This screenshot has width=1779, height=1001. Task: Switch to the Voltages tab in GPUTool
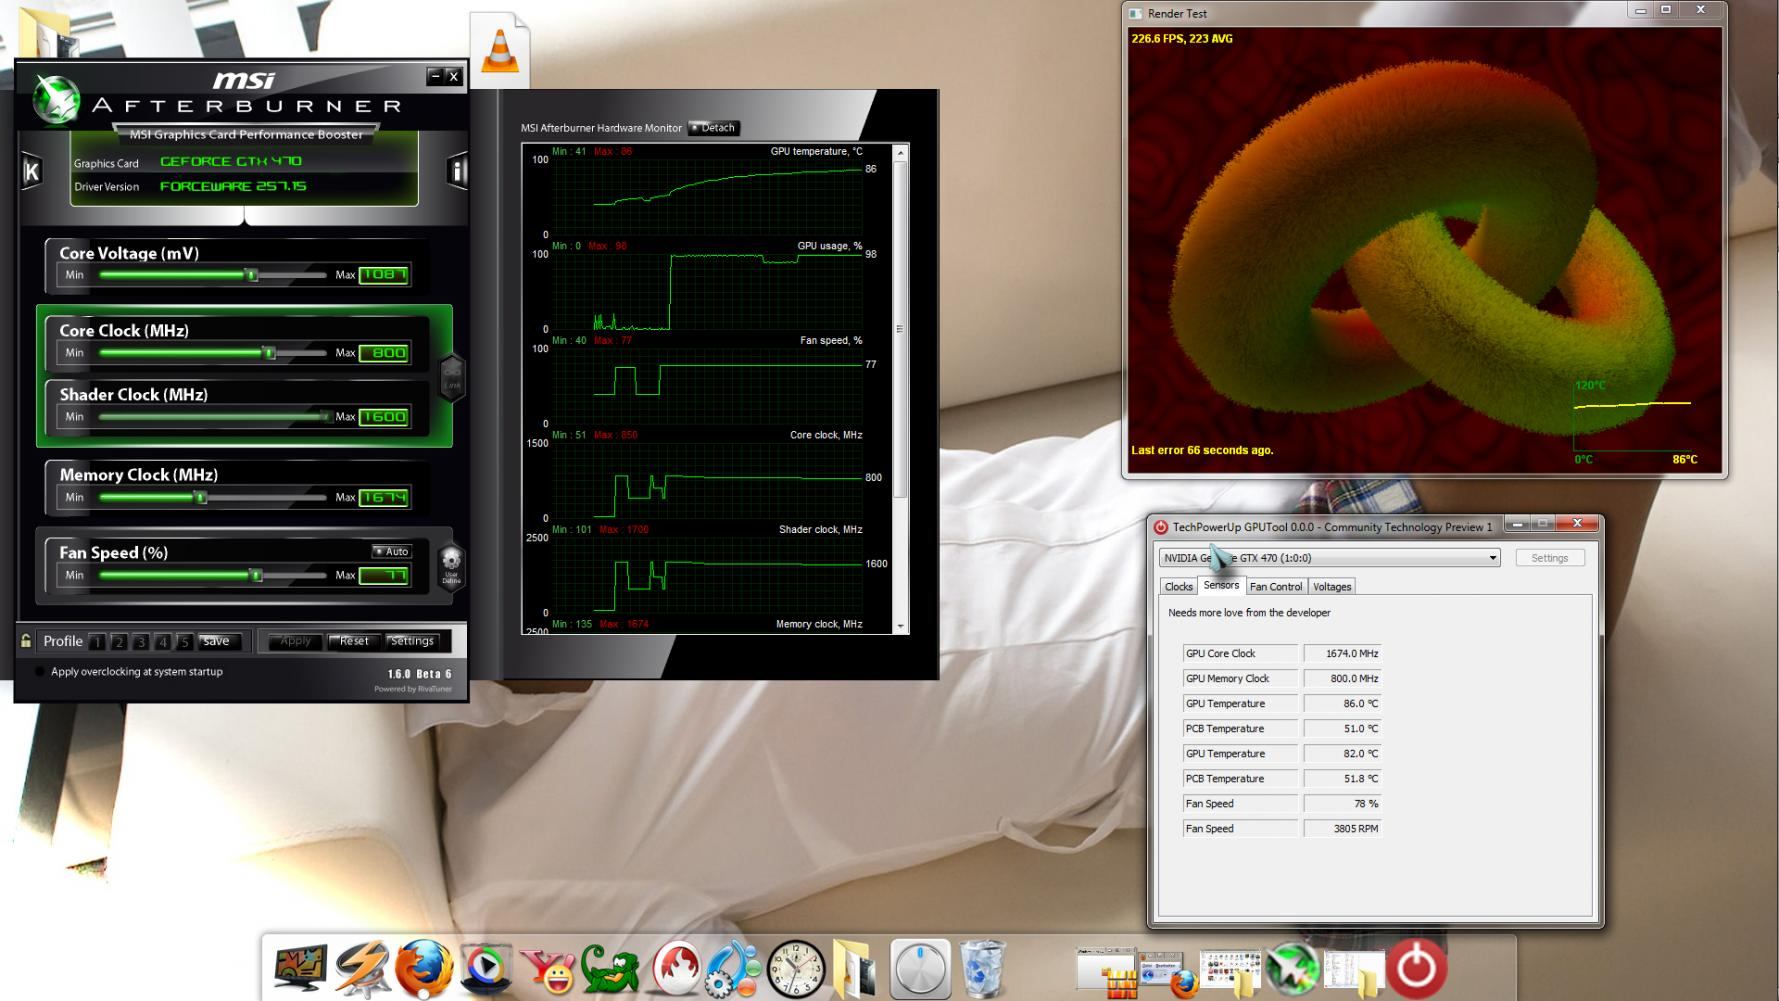click(x=1332, y=587)
